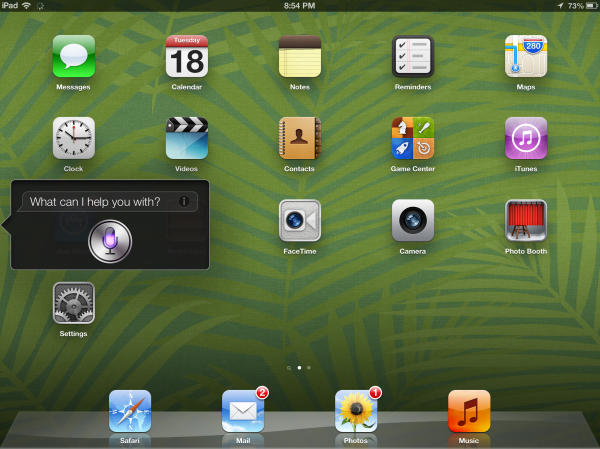Screen dimensions: 600x449
Task: Tap the location services arrow icon
Action: pyautogui.click(x=560, y=5)
